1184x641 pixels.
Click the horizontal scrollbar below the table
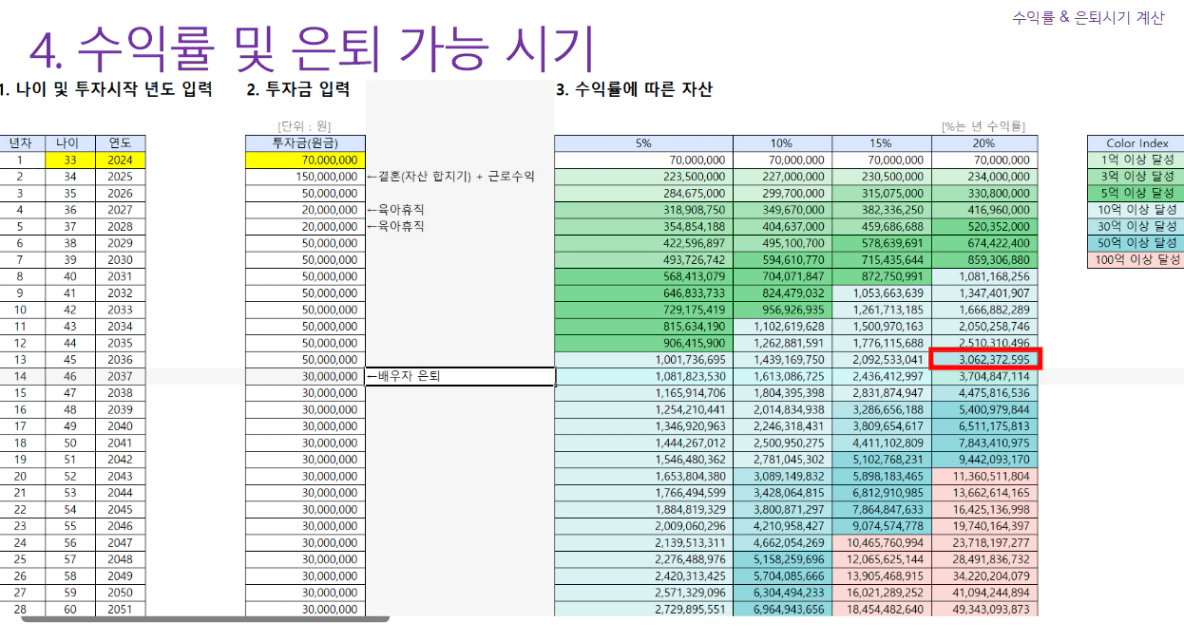click(x=200, y=620)
